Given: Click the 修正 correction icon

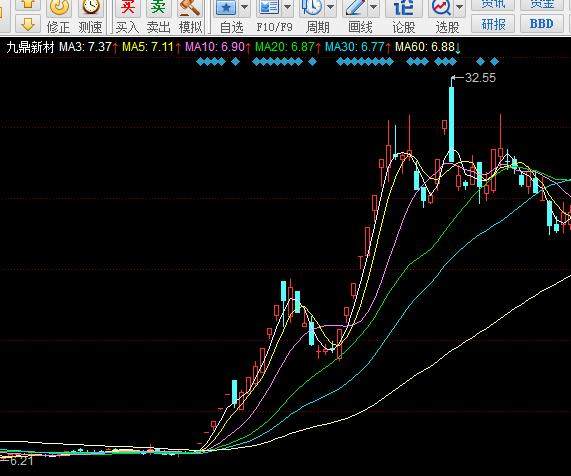Looking at the screenshot, I should [59, 8].
